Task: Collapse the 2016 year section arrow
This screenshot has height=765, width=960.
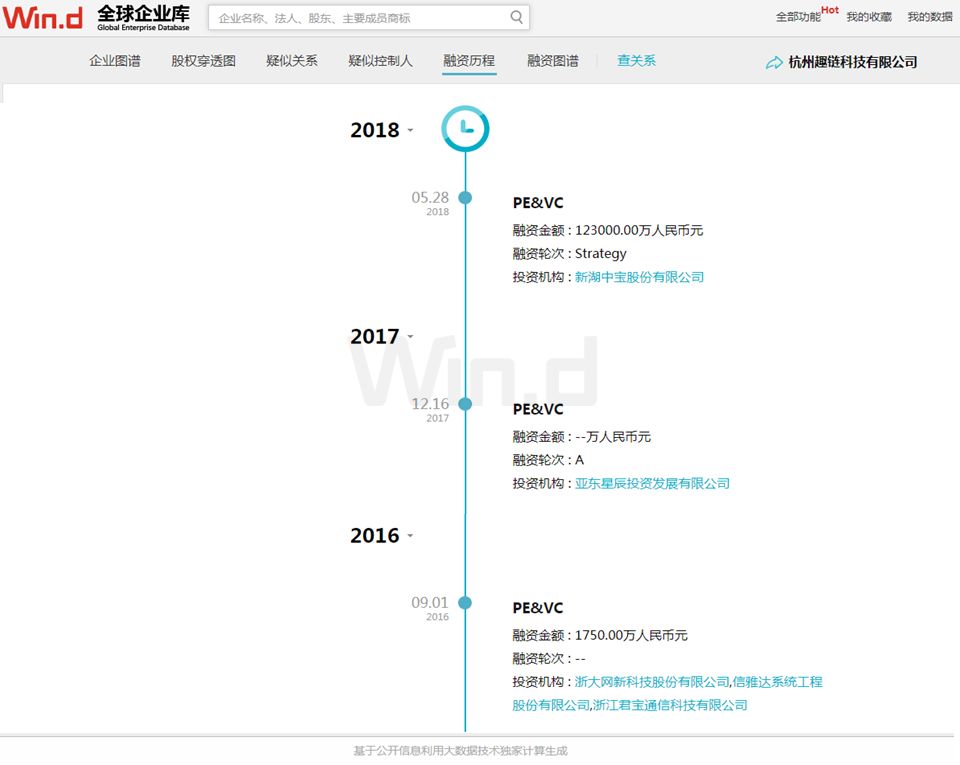Action: coord(410,536)
